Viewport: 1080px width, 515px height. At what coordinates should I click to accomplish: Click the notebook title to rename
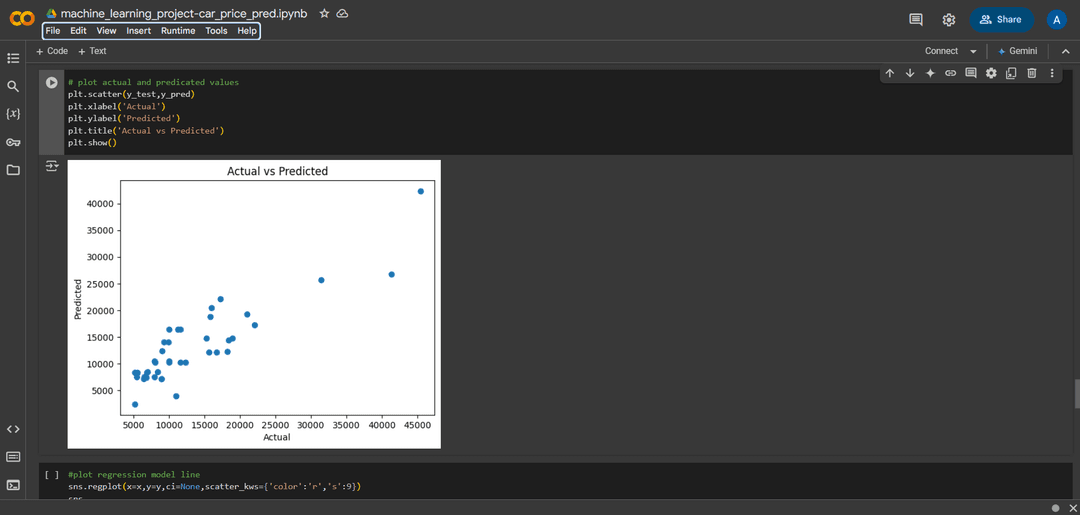click(184, 13)
